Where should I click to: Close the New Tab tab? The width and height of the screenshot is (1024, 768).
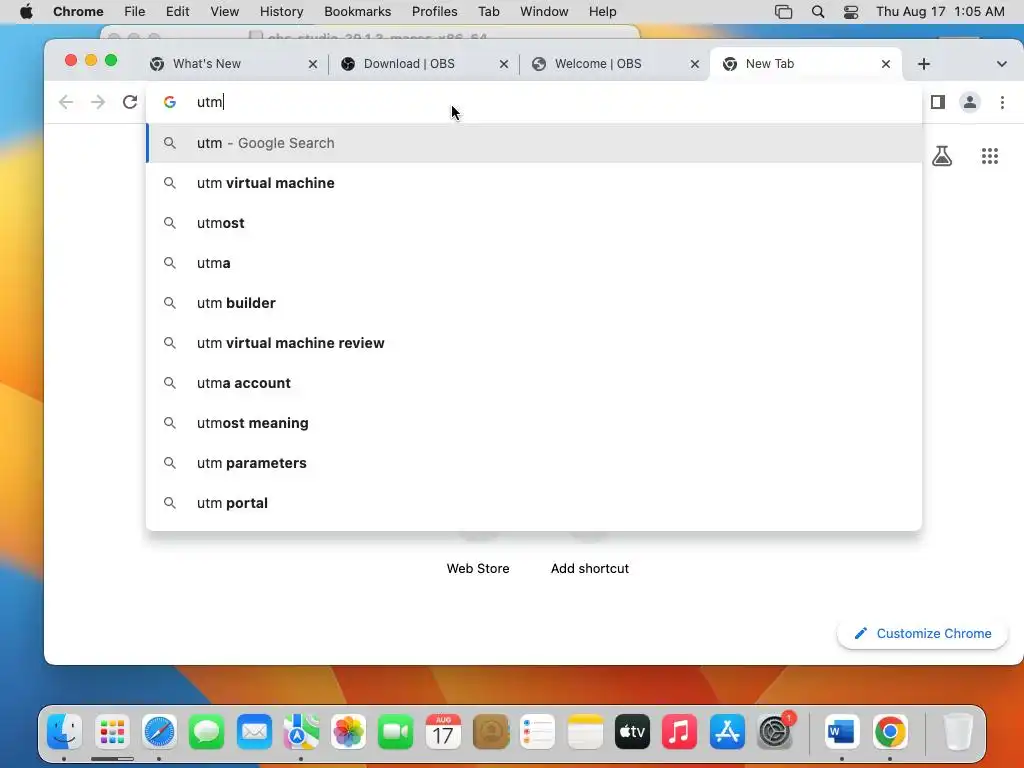886,64
